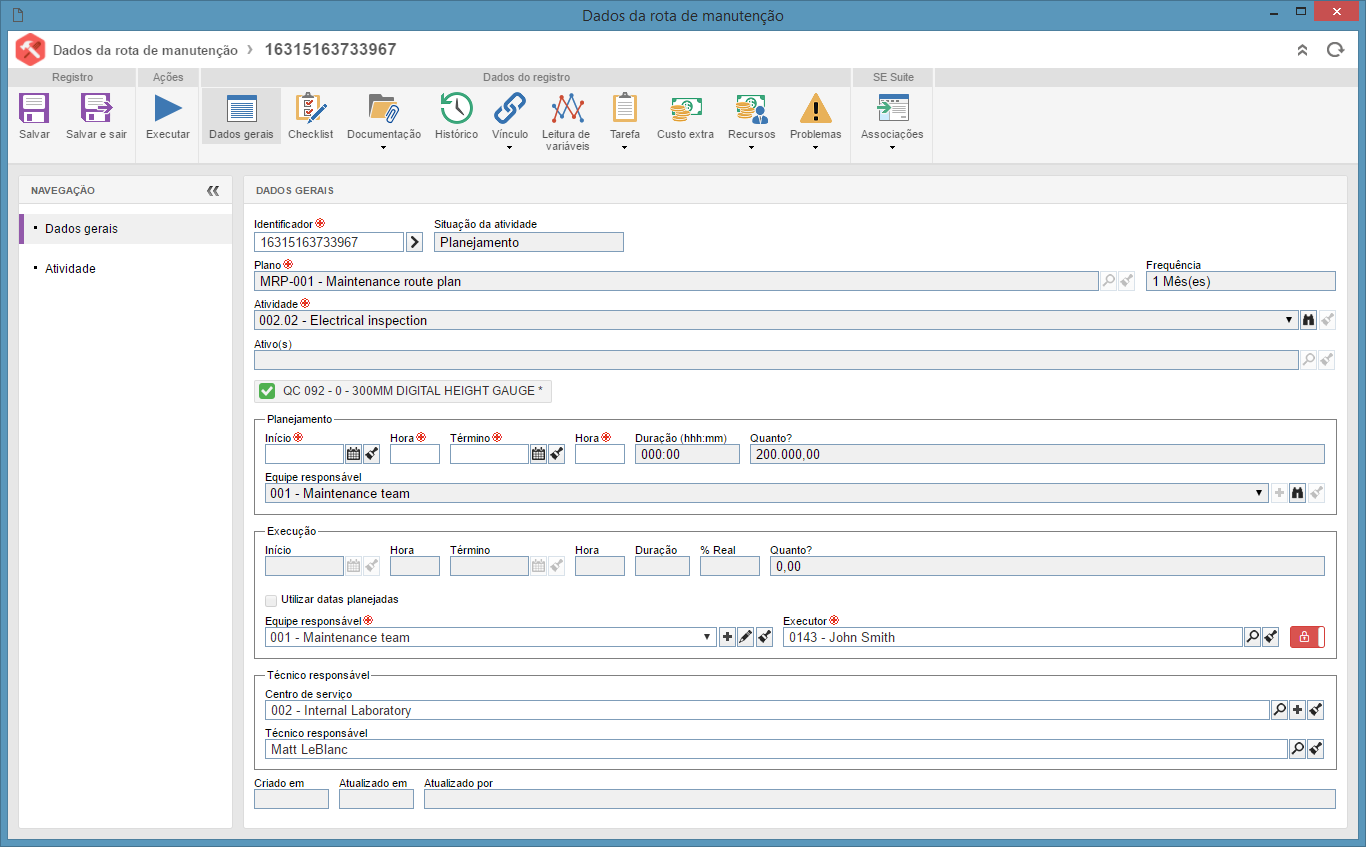Click the Planejamento Início date field
Viewport: 1366px width, 847px height.
coord(304,454)
